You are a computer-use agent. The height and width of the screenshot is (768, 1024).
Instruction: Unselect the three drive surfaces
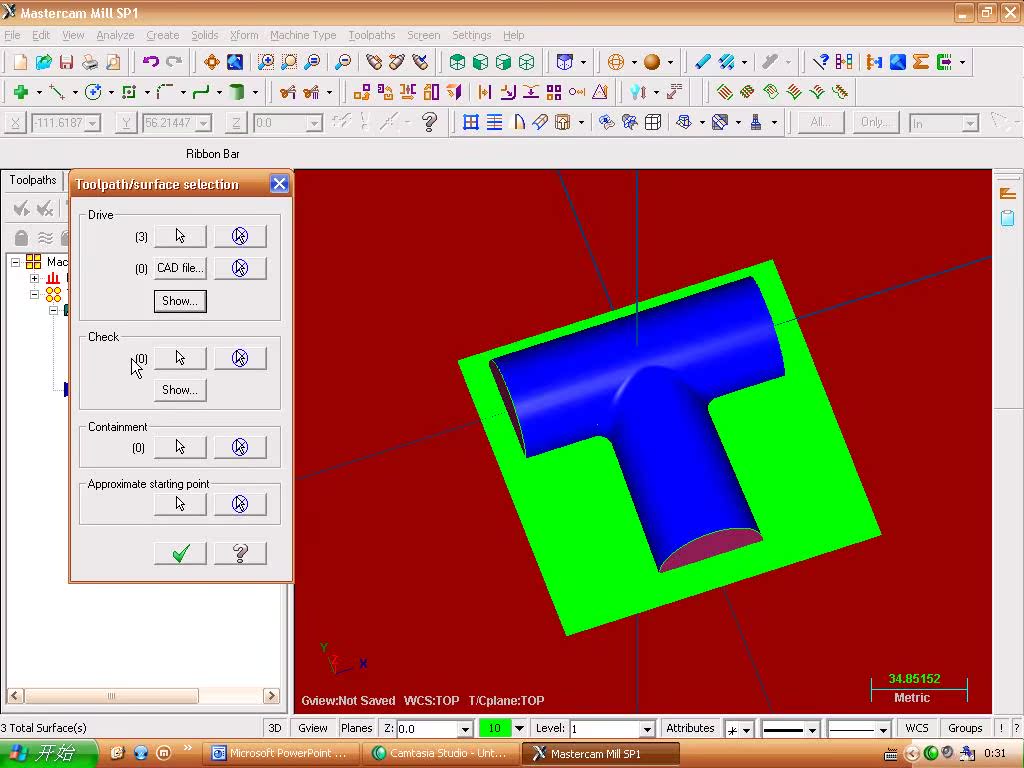(x=240, y=236)
